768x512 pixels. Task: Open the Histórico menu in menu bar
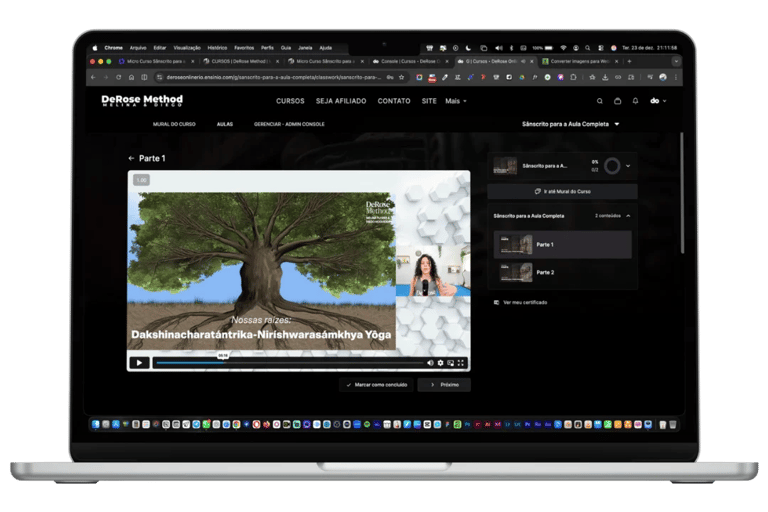(217, 48)
